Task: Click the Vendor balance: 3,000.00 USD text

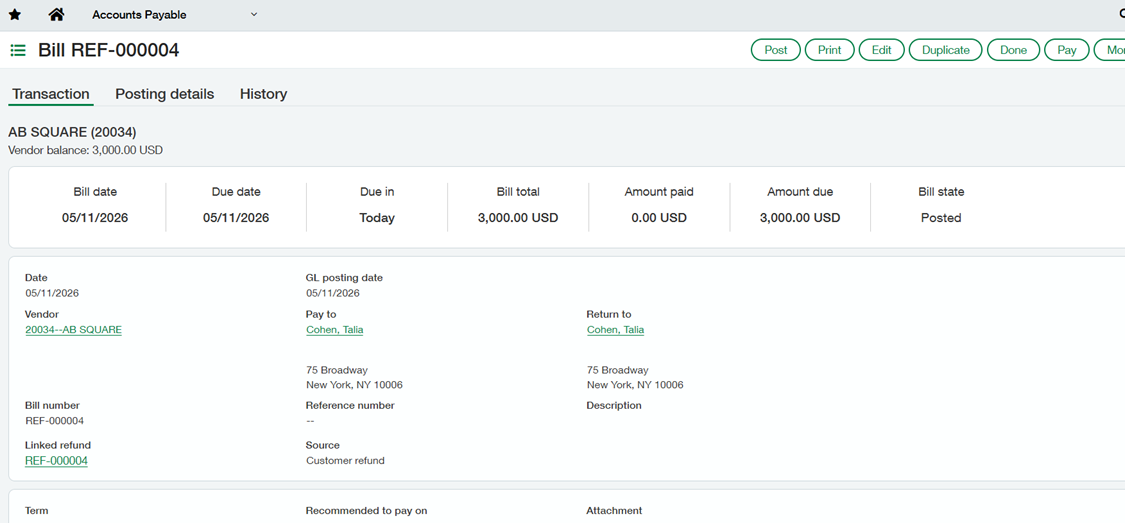Action: click(85, 151)
